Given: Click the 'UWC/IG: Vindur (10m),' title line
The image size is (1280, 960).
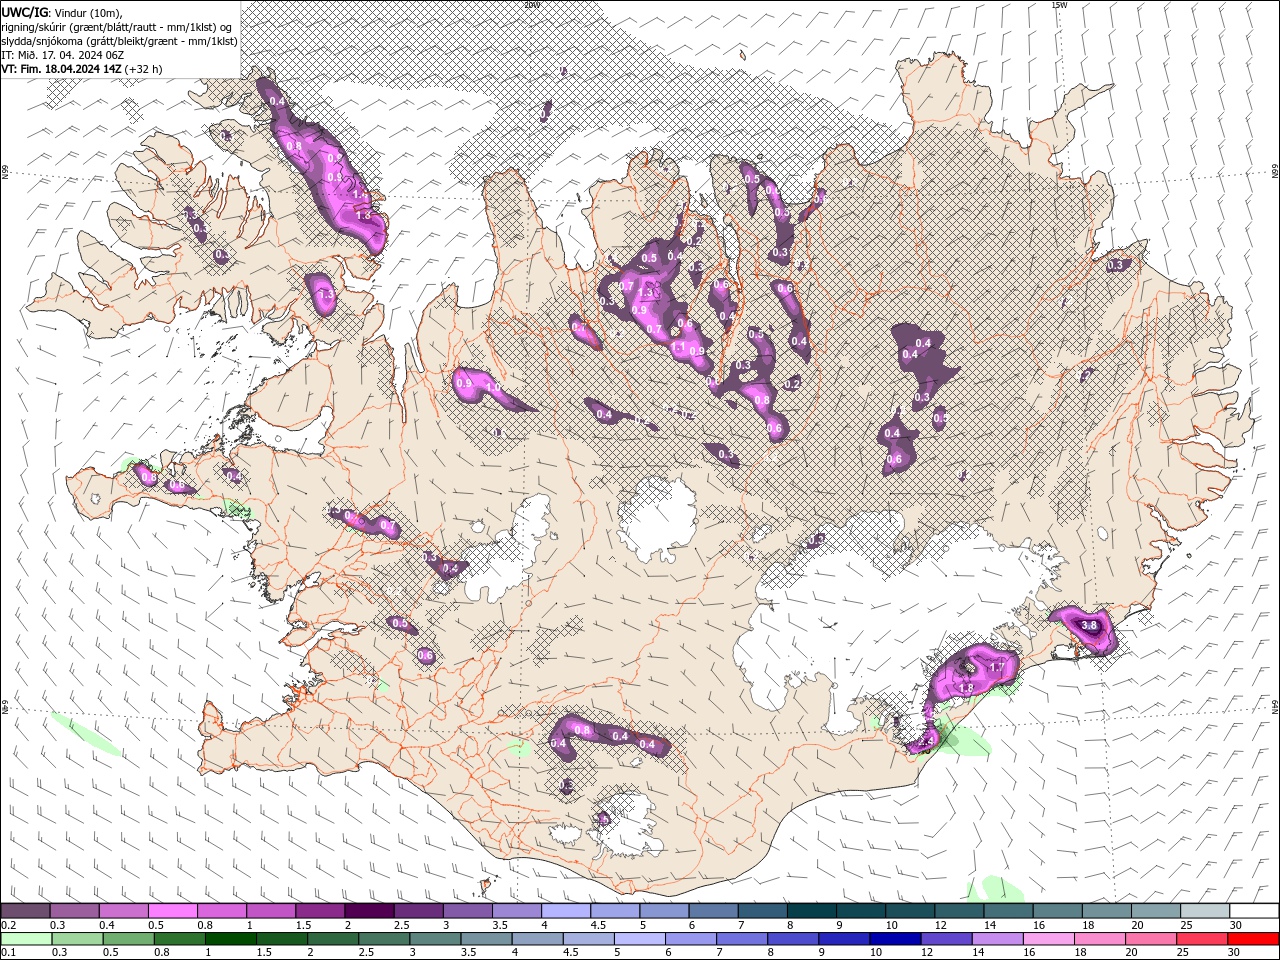Looking at the screenshot, I should click(62, 12).
